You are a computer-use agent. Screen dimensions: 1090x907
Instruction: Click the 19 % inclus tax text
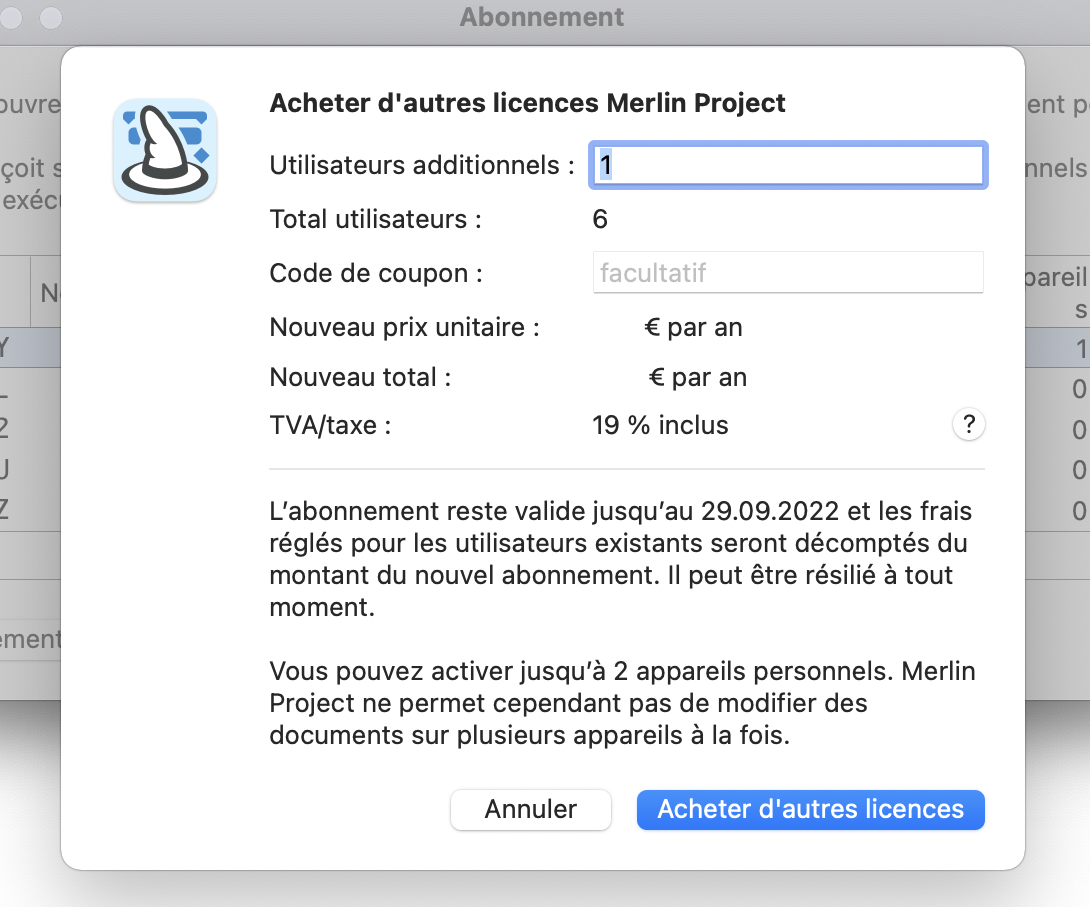click(x=660, y=424)
